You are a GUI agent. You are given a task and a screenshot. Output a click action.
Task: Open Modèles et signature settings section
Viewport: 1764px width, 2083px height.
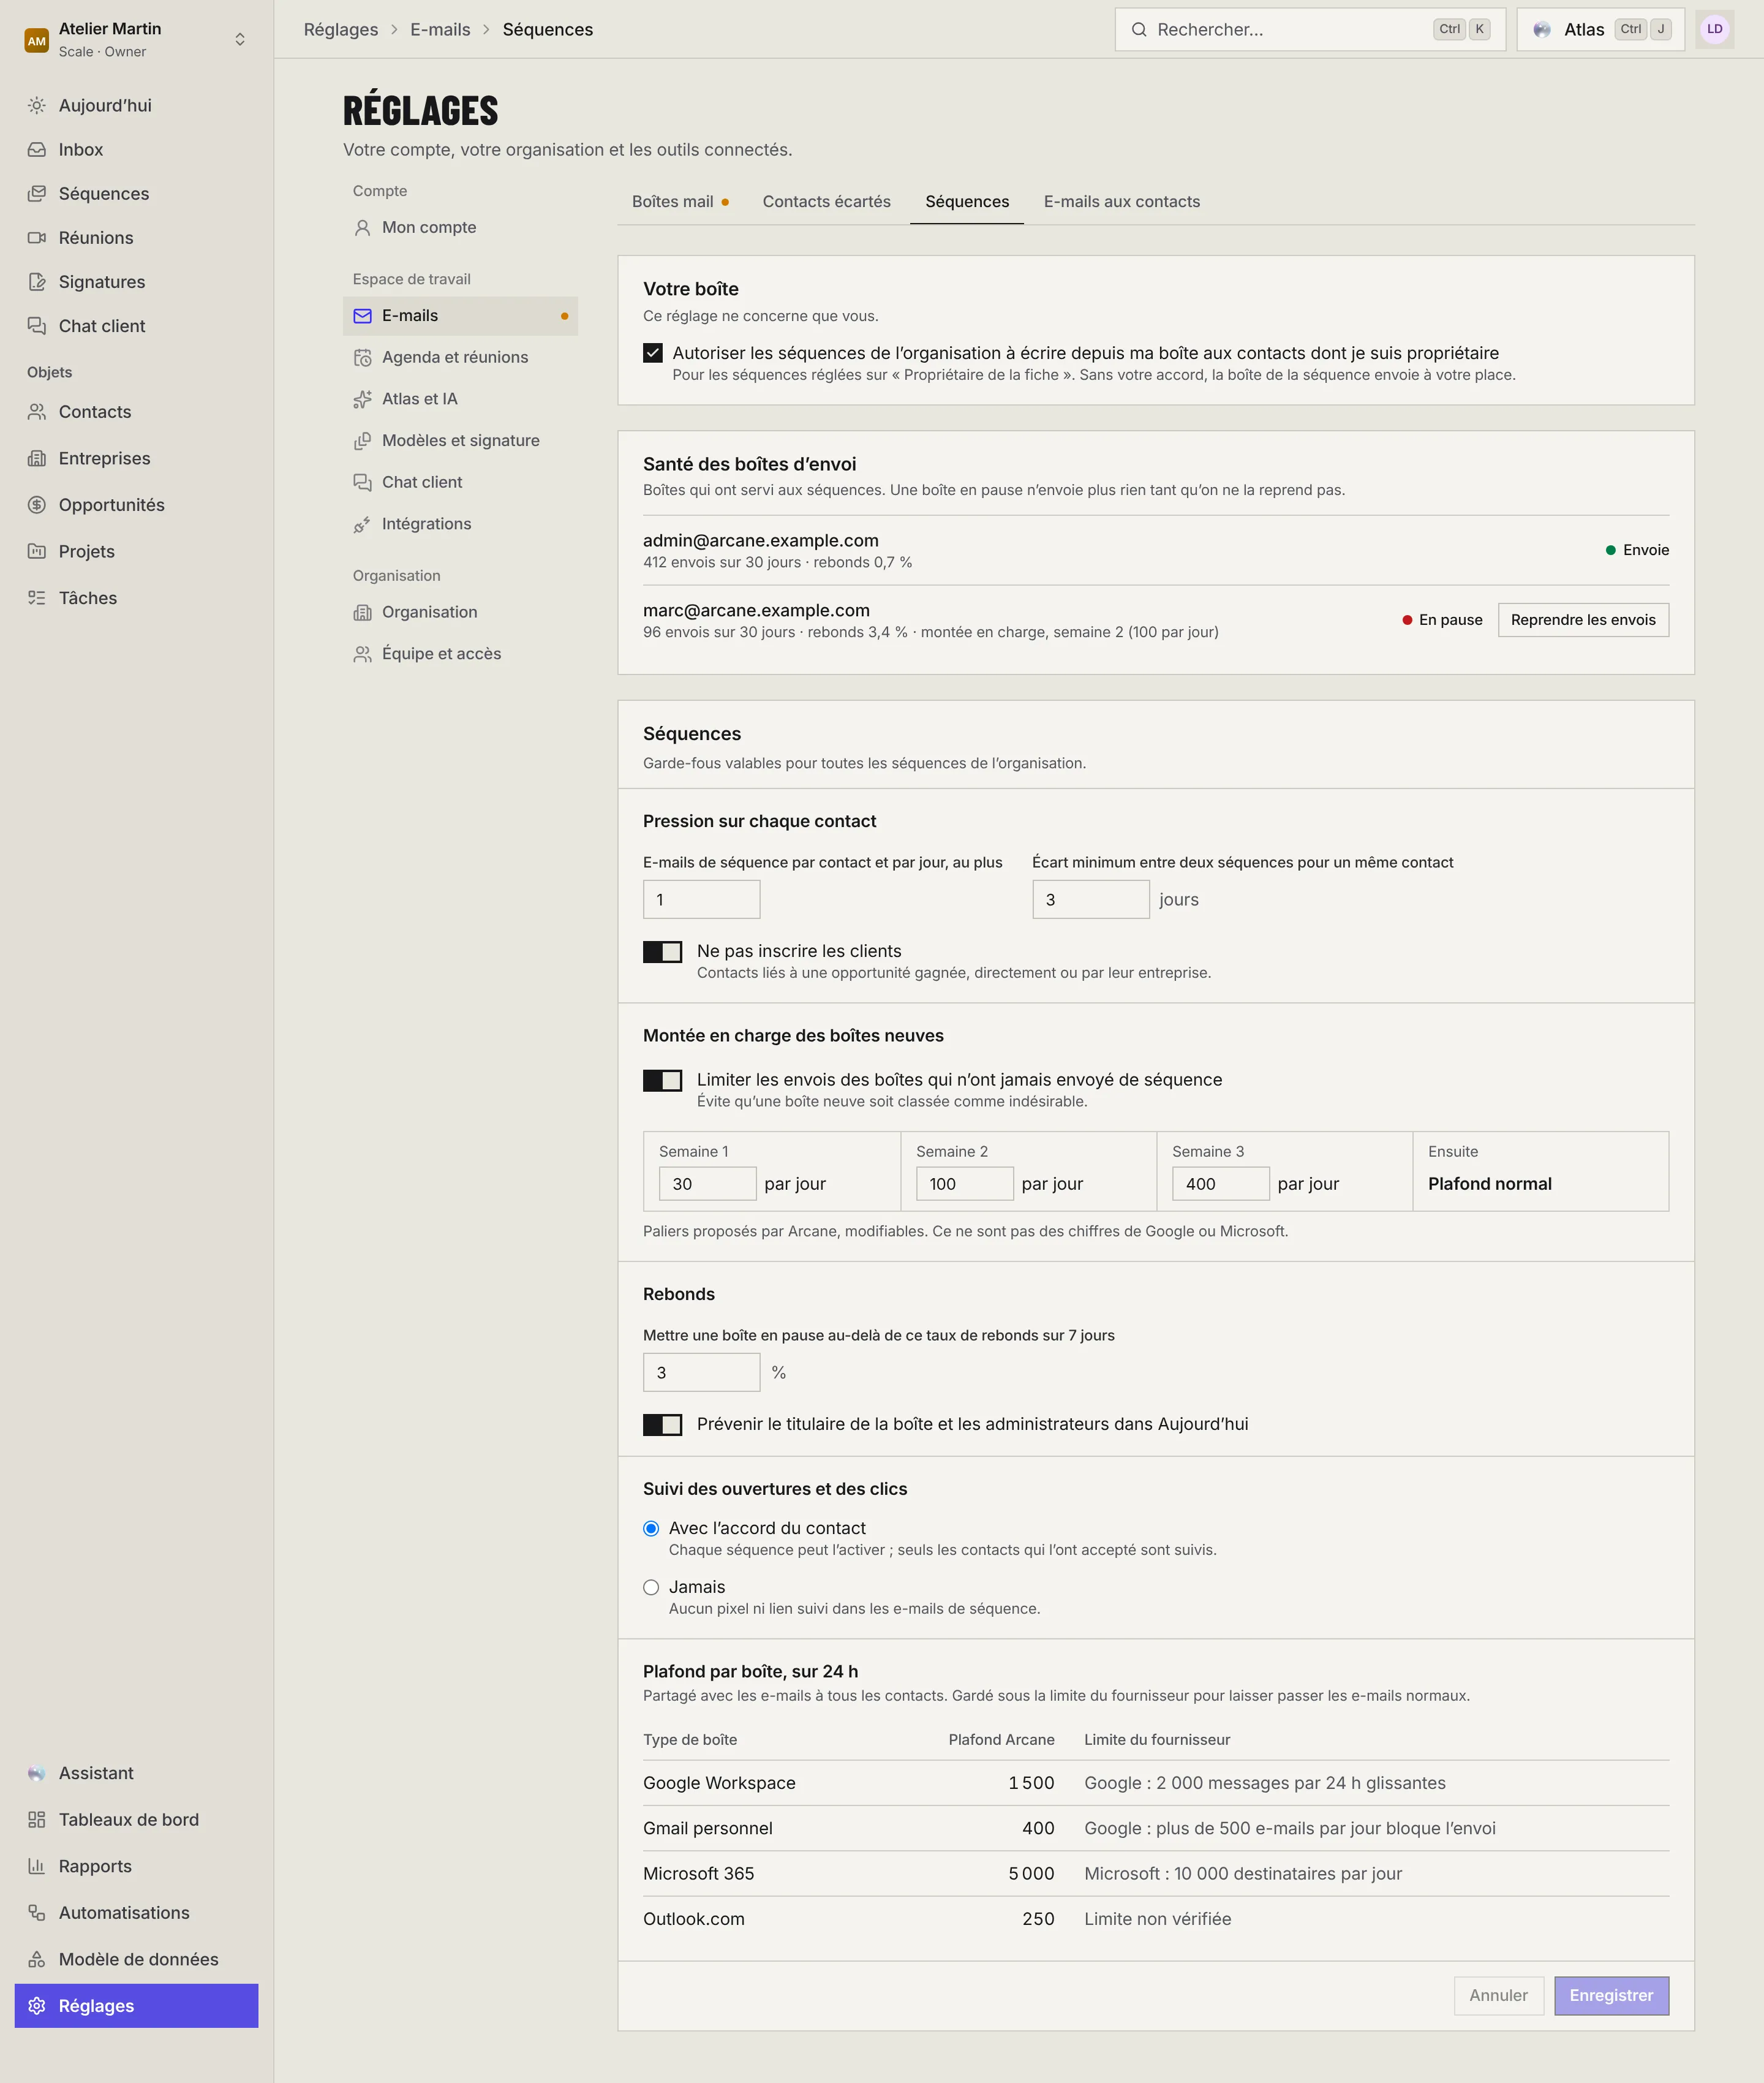pos(460,441)
